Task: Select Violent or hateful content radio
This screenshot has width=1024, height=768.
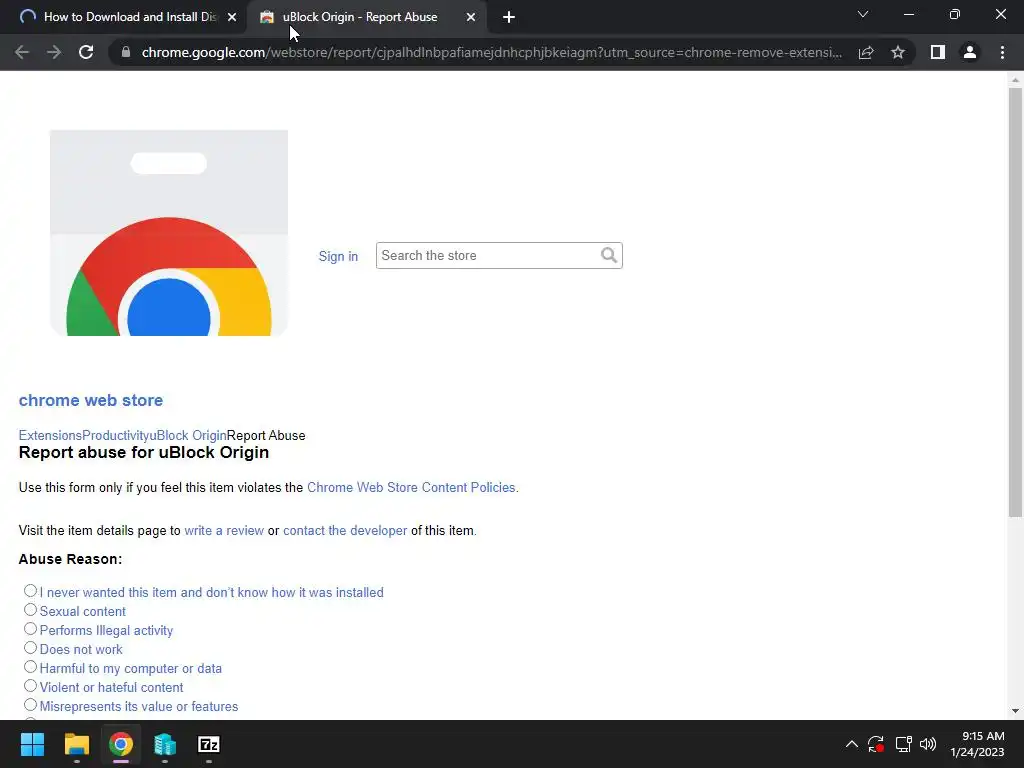Action: point(30,686)
